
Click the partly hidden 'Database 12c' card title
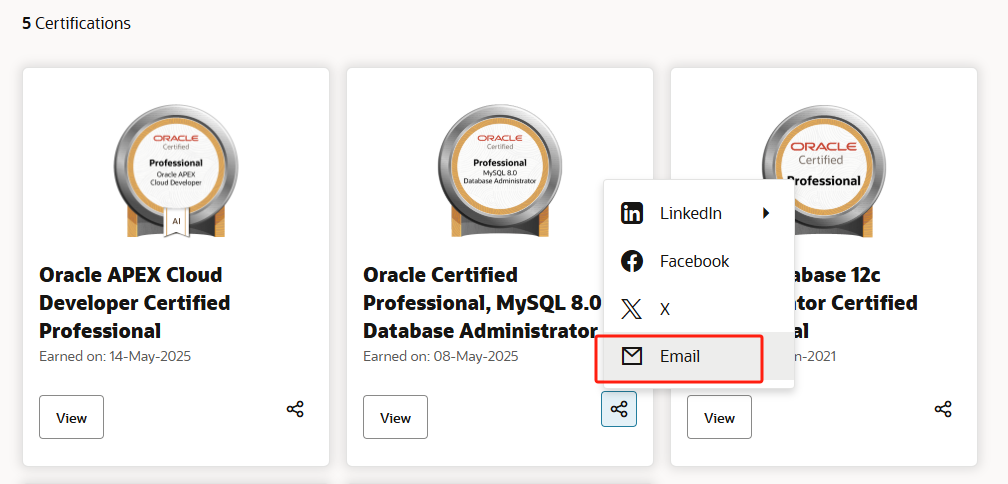(x=857, y=303)
